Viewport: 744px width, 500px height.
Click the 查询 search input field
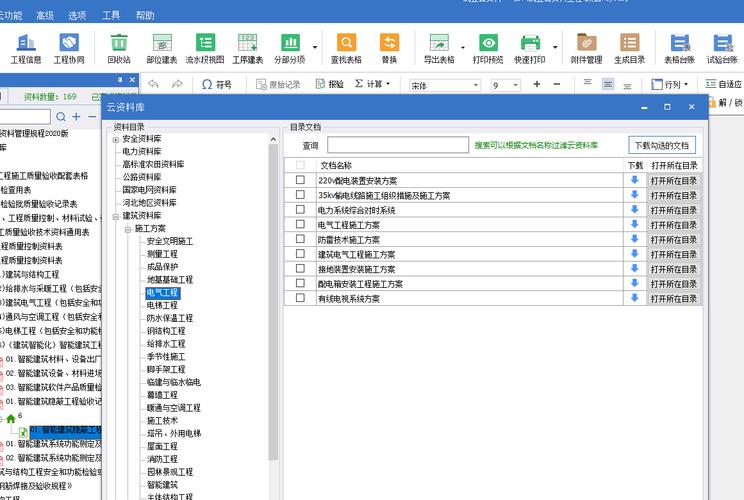[x=398, y=145]
